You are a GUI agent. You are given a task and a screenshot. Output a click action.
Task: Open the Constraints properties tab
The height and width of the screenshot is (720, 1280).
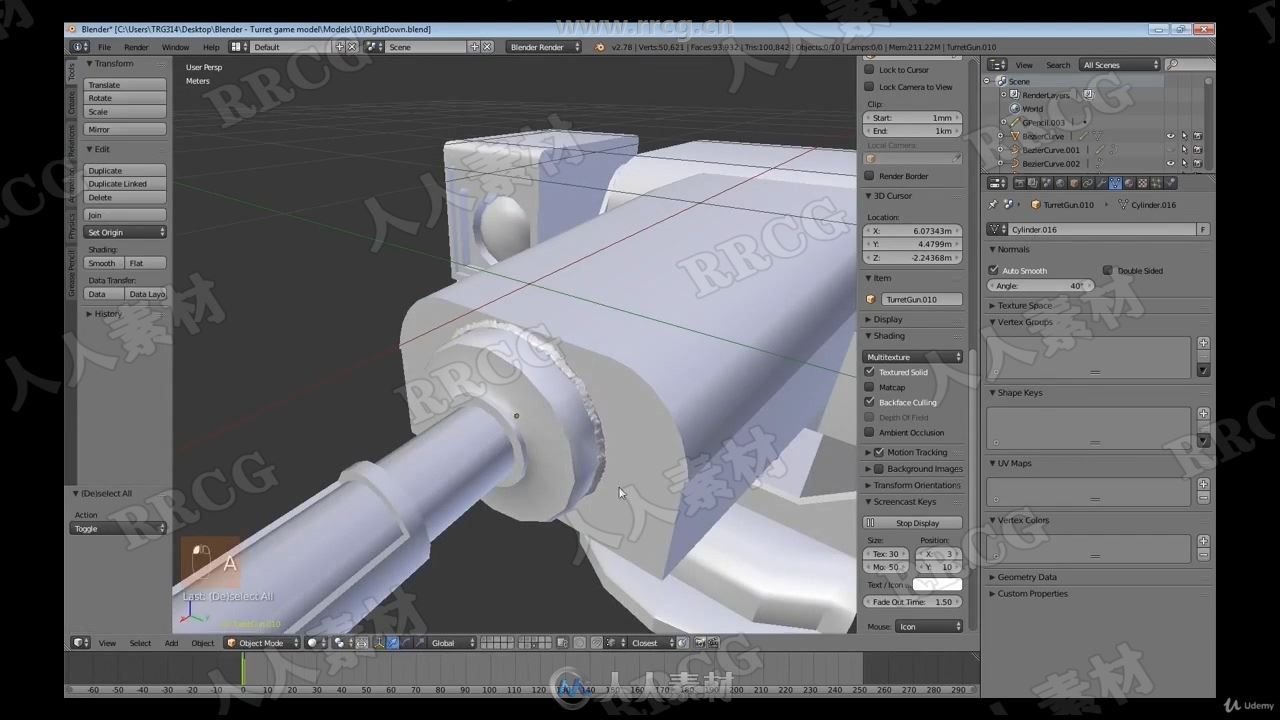pos(1088,183)
